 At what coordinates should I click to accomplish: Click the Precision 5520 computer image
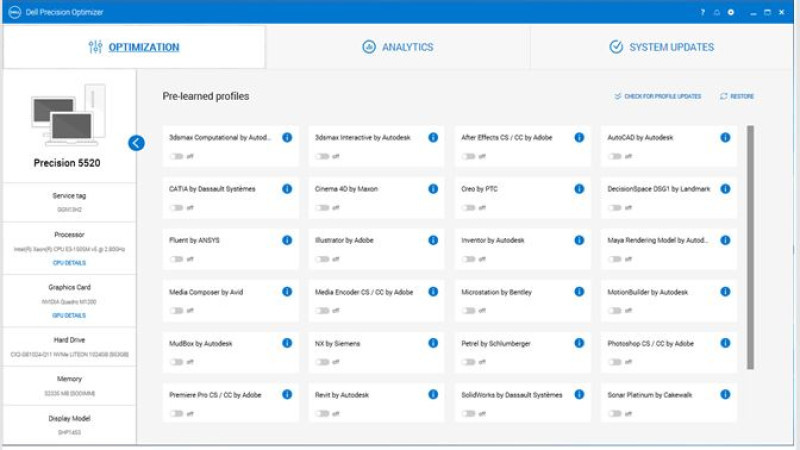coord(68,115)
